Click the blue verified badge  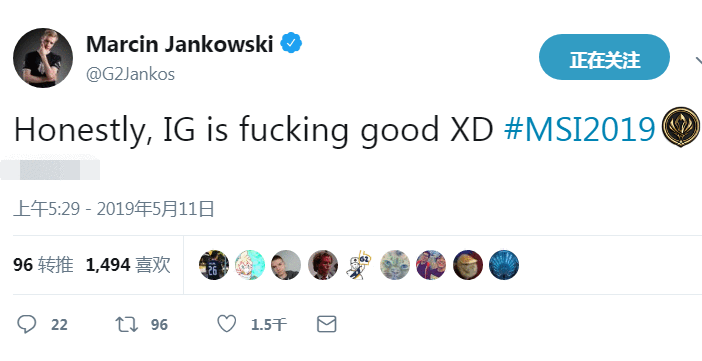coord(291,43)
